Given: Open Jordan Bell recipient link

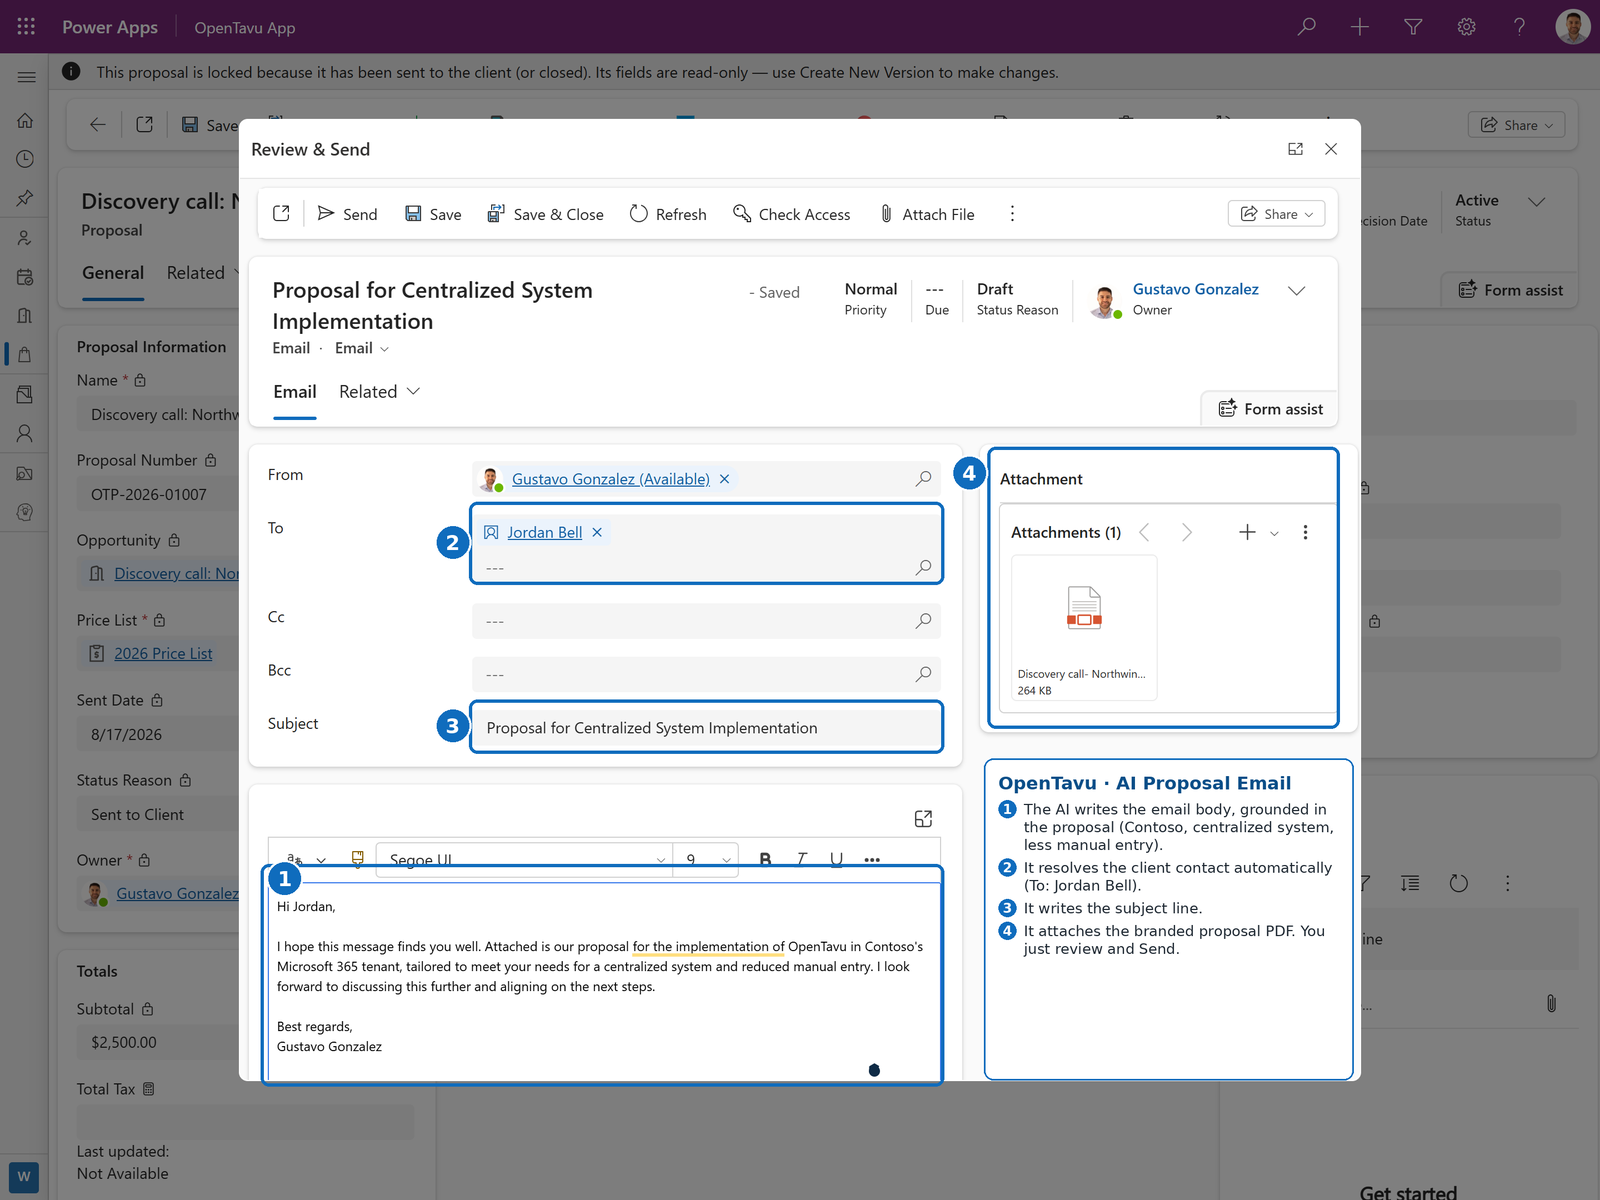Looking at the screenshot, I should [544, 532].
